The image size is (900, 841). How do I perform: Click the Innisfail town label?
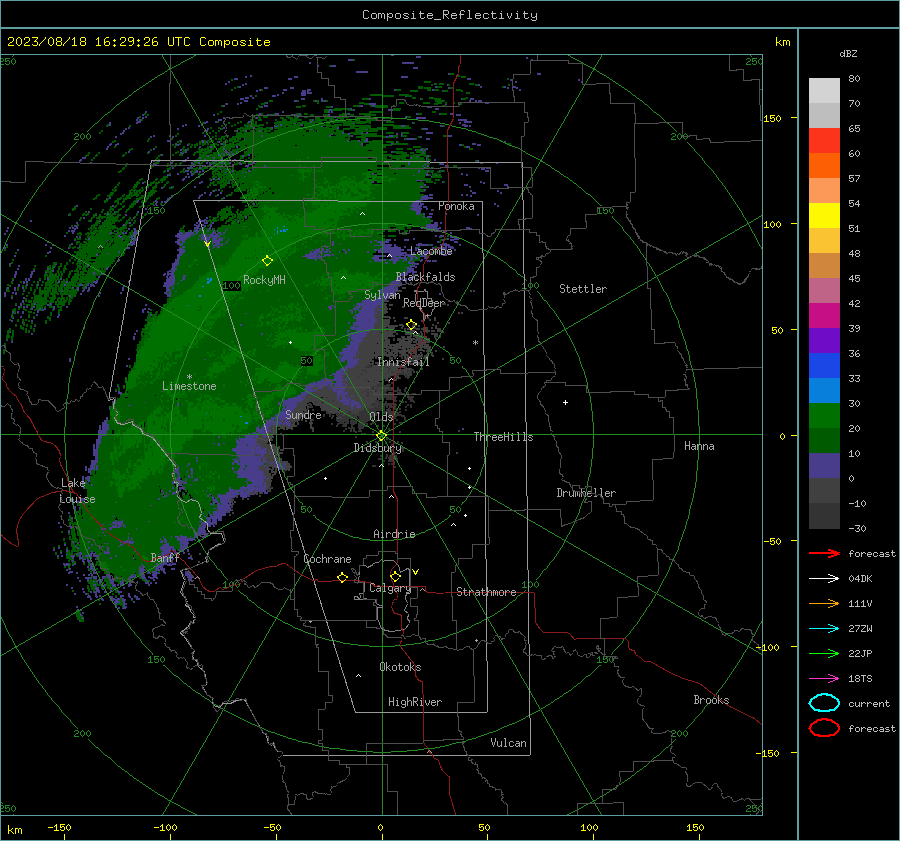[x=403, y=362]
